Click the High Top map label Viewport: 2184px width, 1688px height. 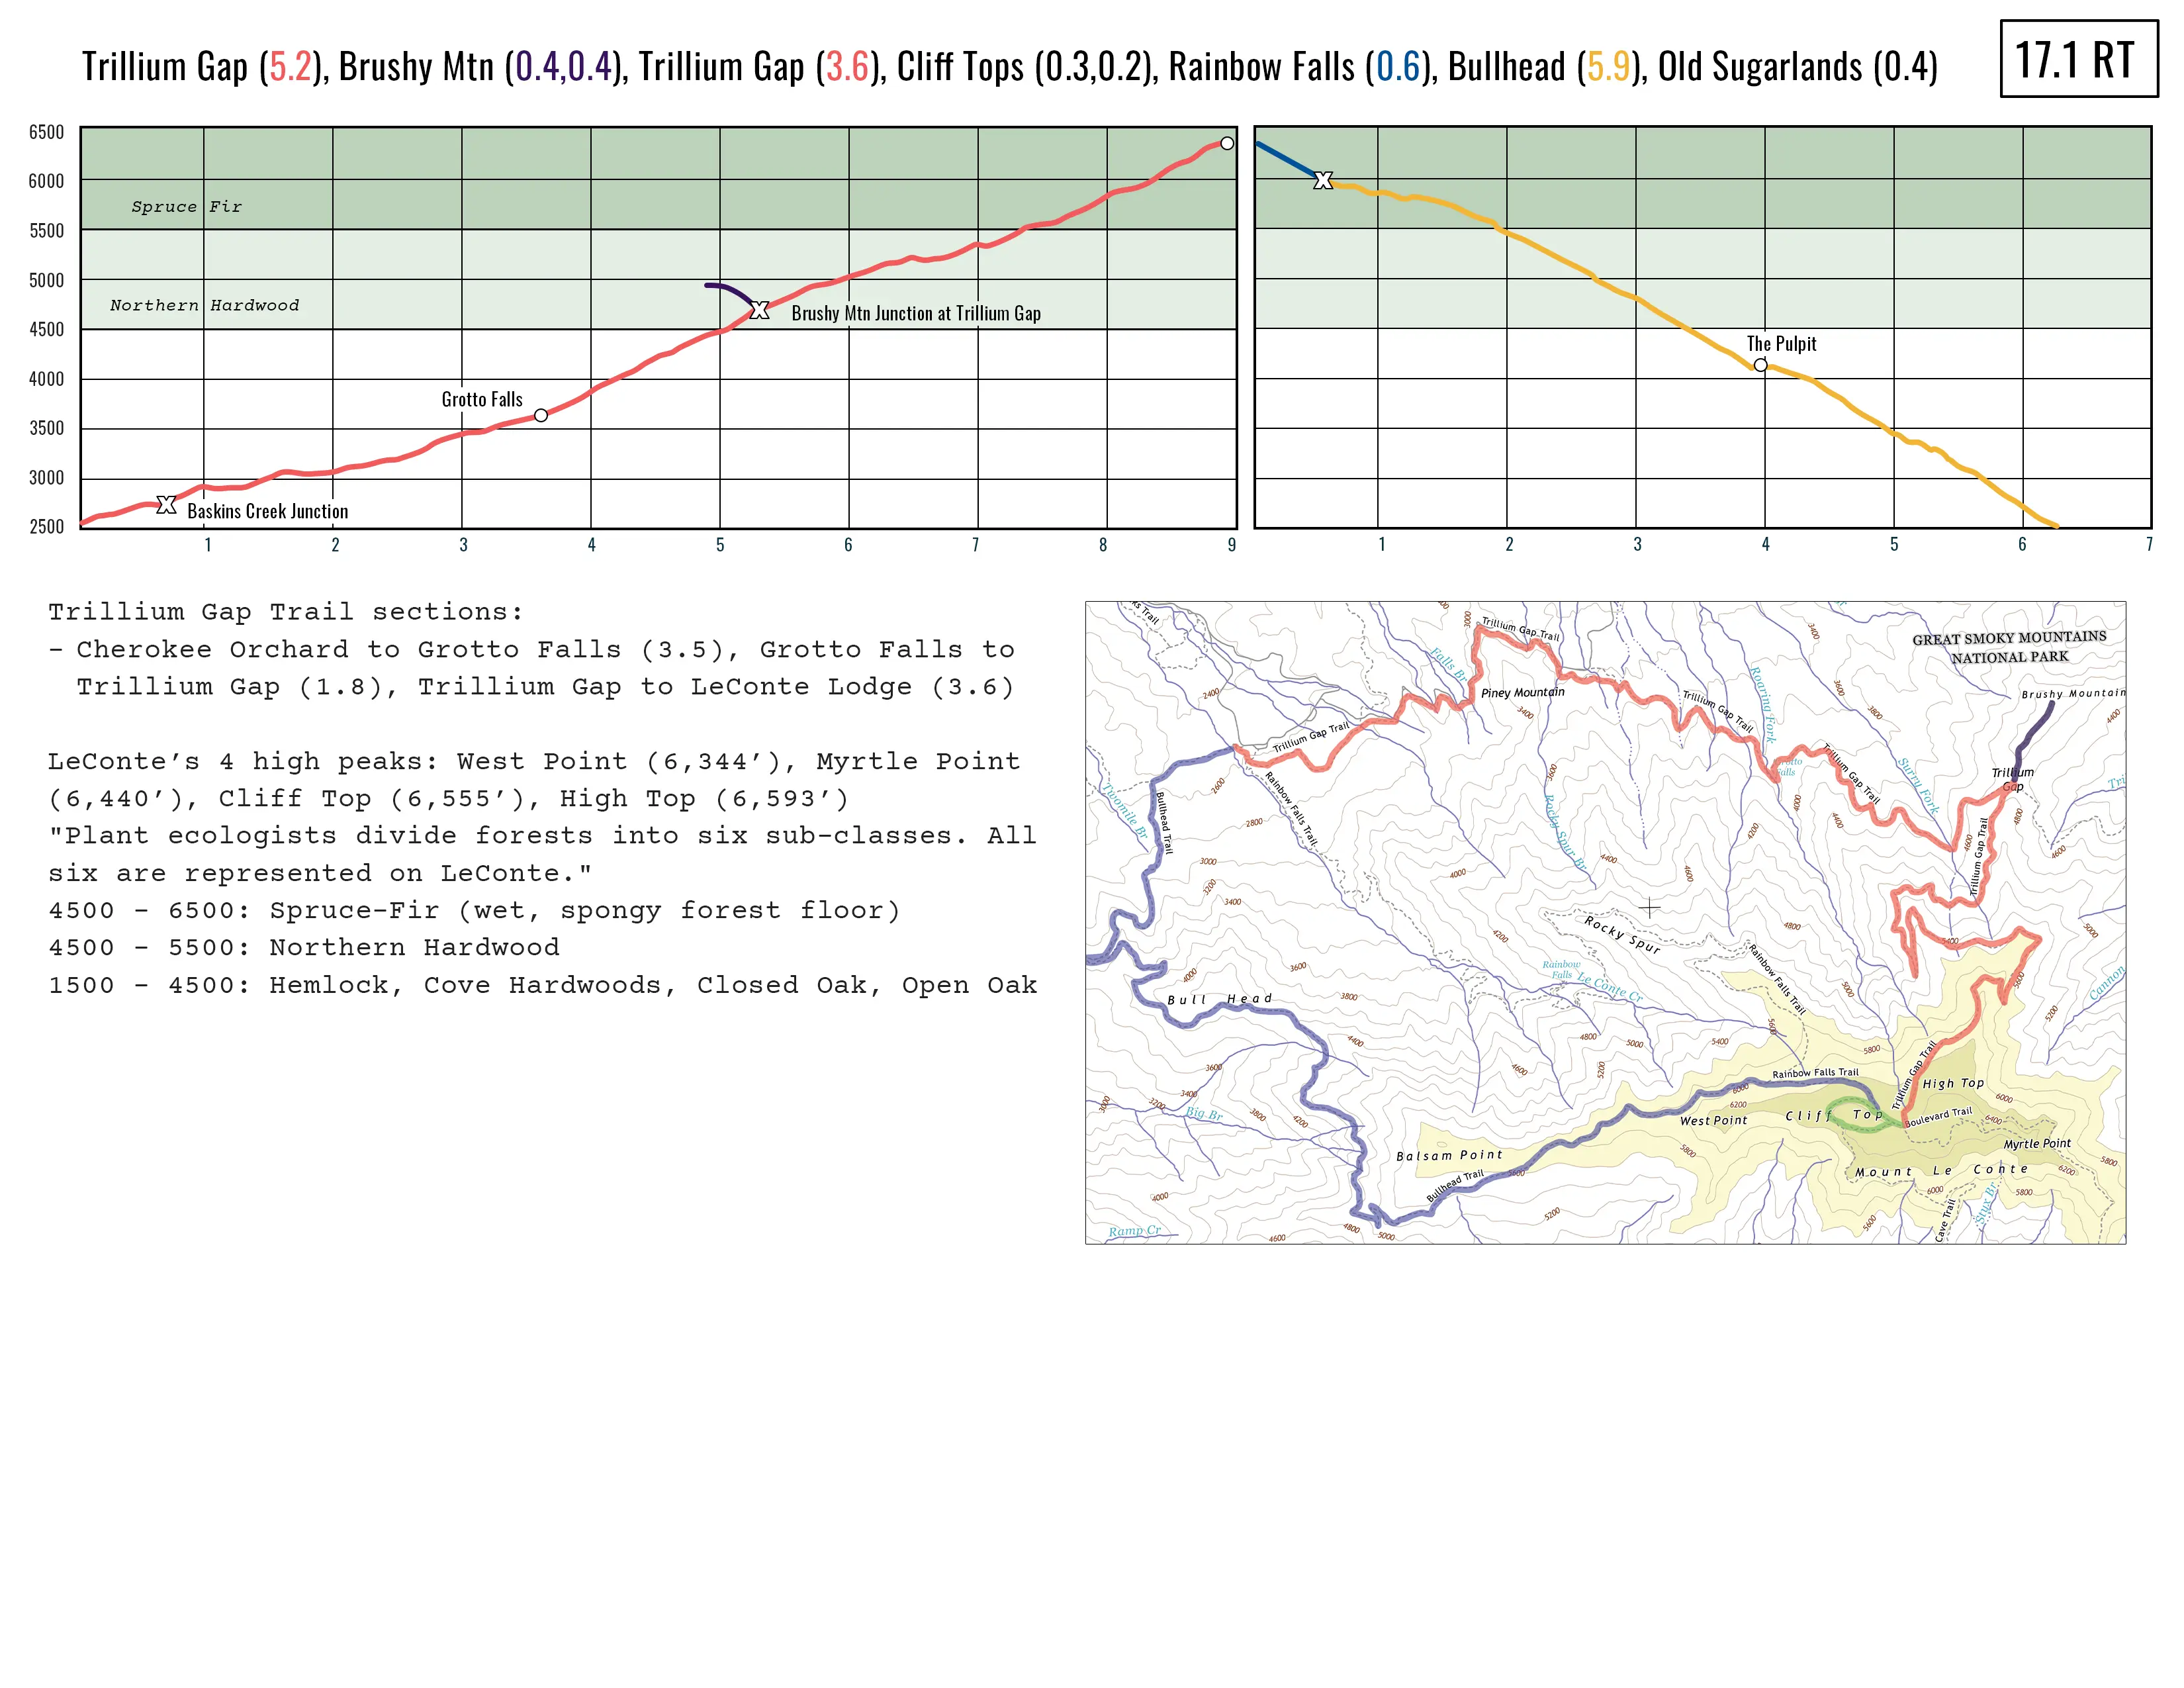pos(1953,1083)
